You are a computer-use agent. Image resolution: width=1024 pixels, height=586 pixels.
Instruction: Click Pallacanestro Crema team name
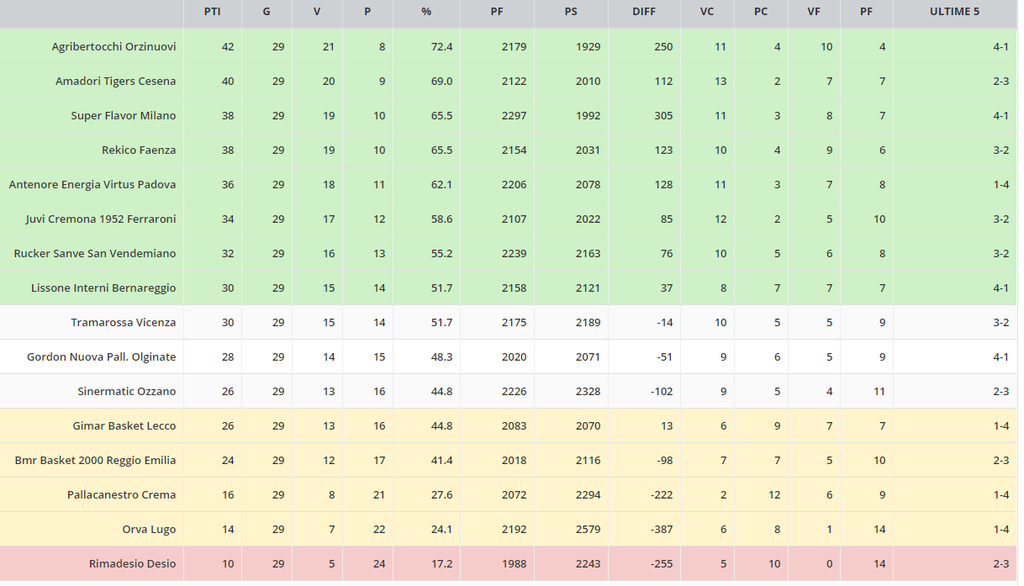121,495
